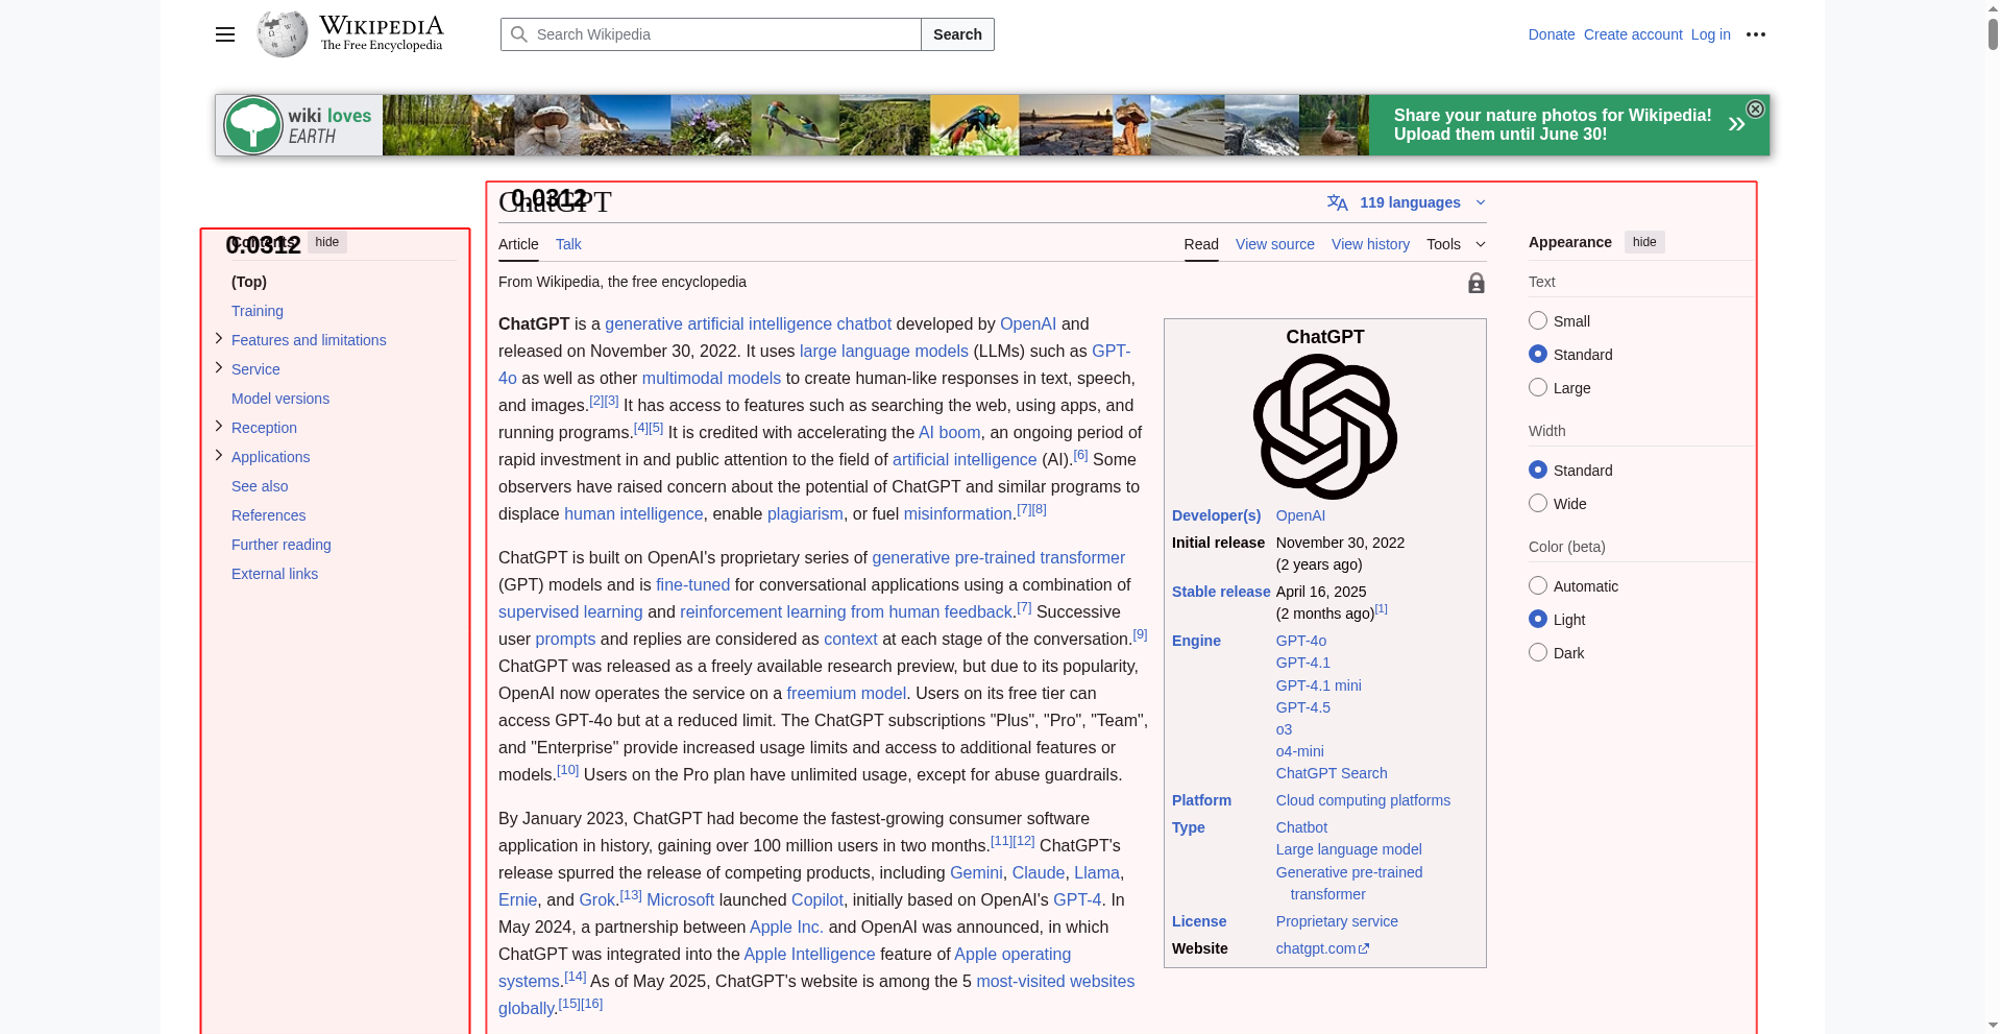The width and height of the screenshot is (2000, 1034).
Task: Select Standard width option
Action: tap(1538, 470)
